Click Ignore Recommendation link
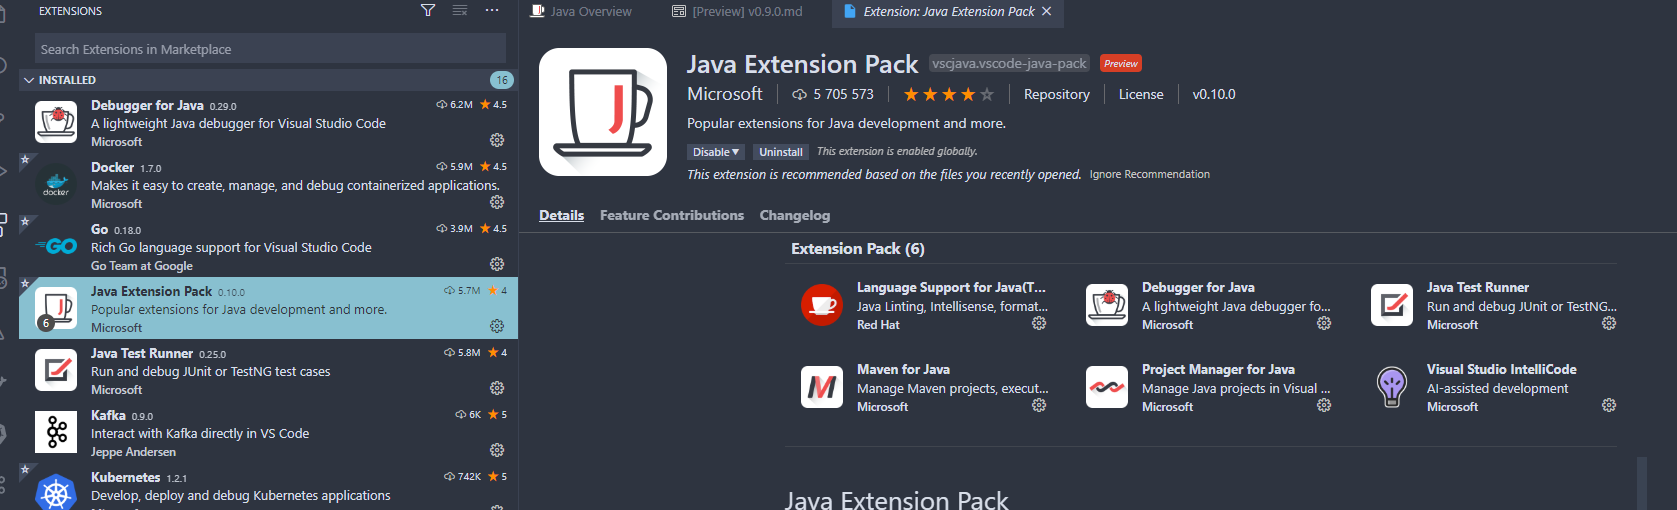Screen dimensions: 1677x510 pos(1150,174)
